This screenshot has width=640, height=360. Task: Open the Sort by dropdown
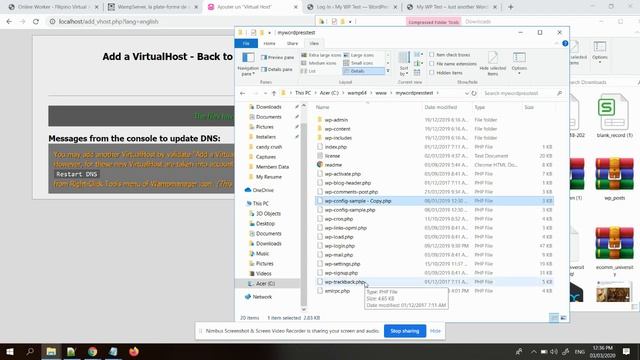tap(404, 64)
